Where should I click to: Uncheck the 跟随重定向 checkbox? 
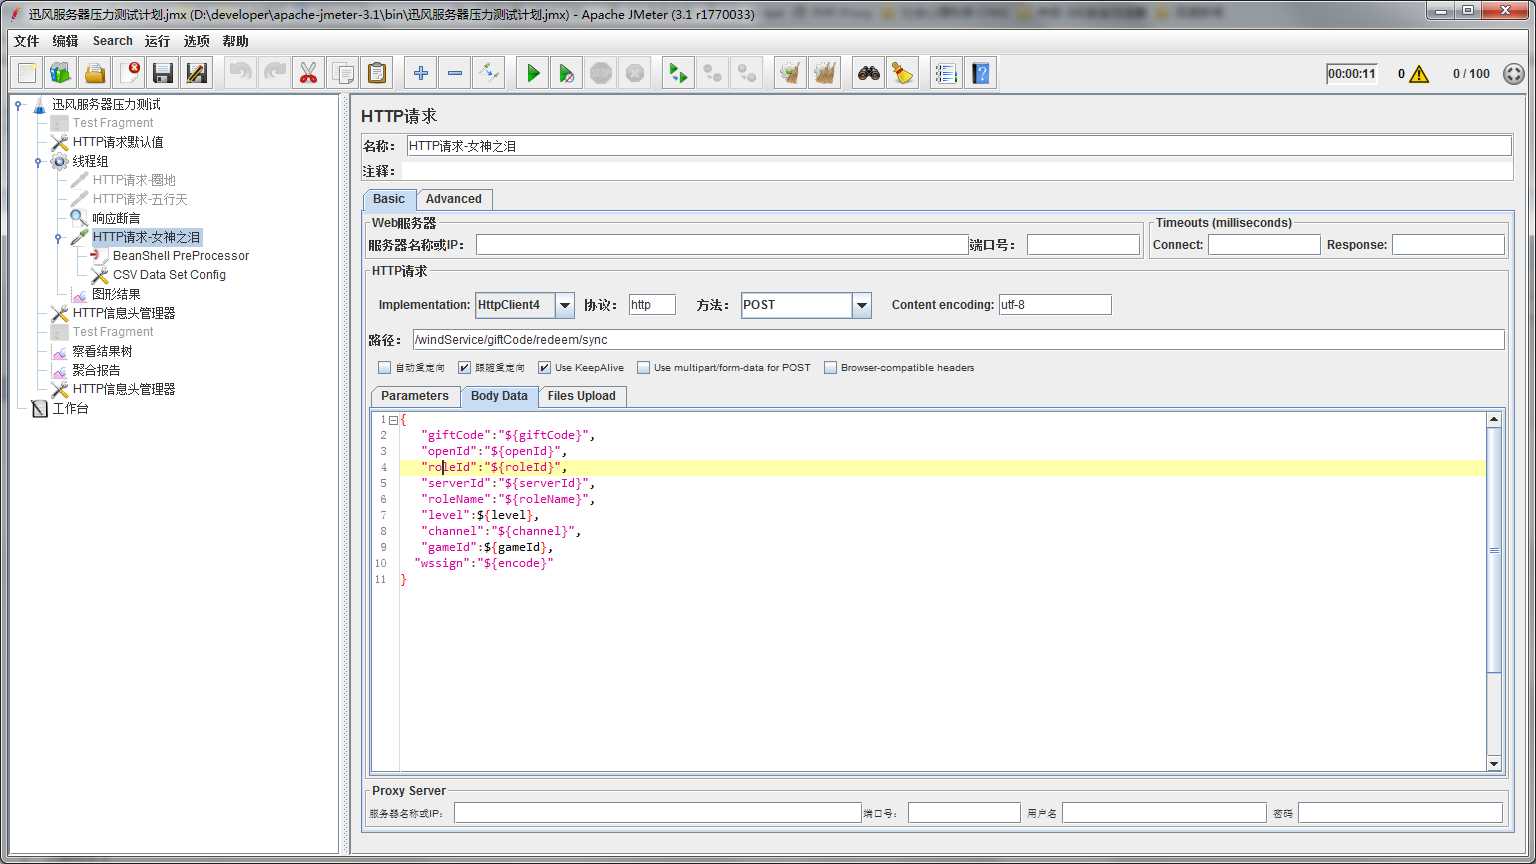pyautogui.click(x=464, y=368)
